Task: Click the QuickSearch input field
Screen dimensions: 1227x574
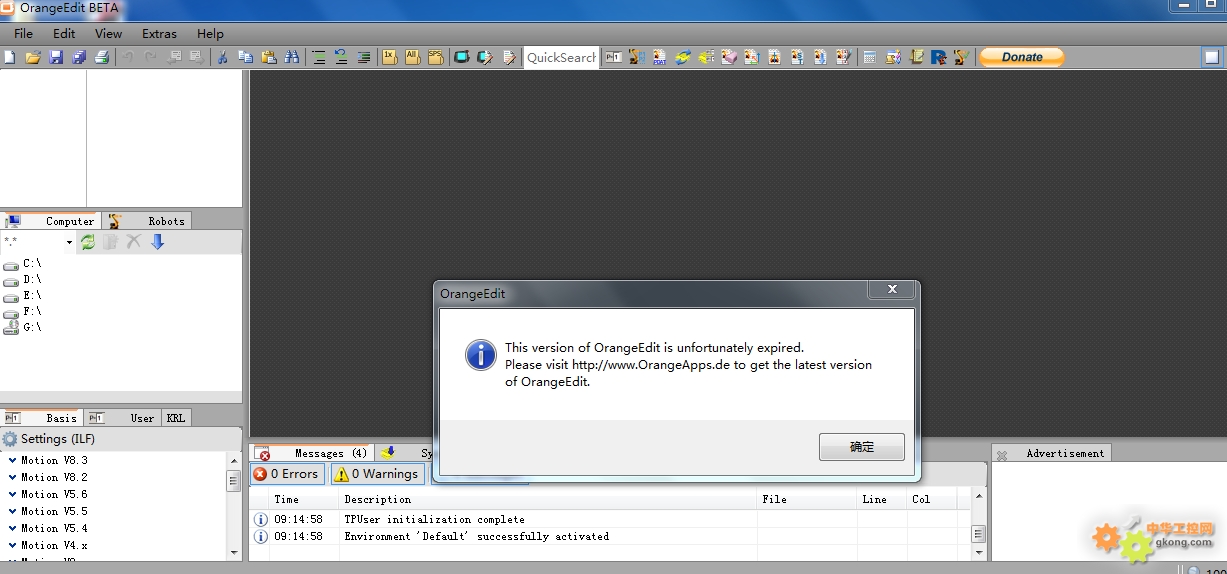Action: tap(561, 57)
